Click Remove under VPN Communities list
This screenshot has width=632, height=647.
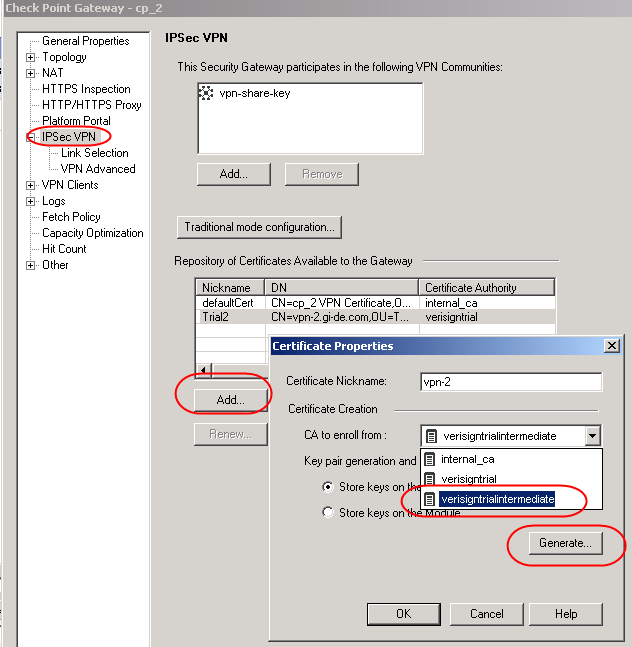[322, 174]
